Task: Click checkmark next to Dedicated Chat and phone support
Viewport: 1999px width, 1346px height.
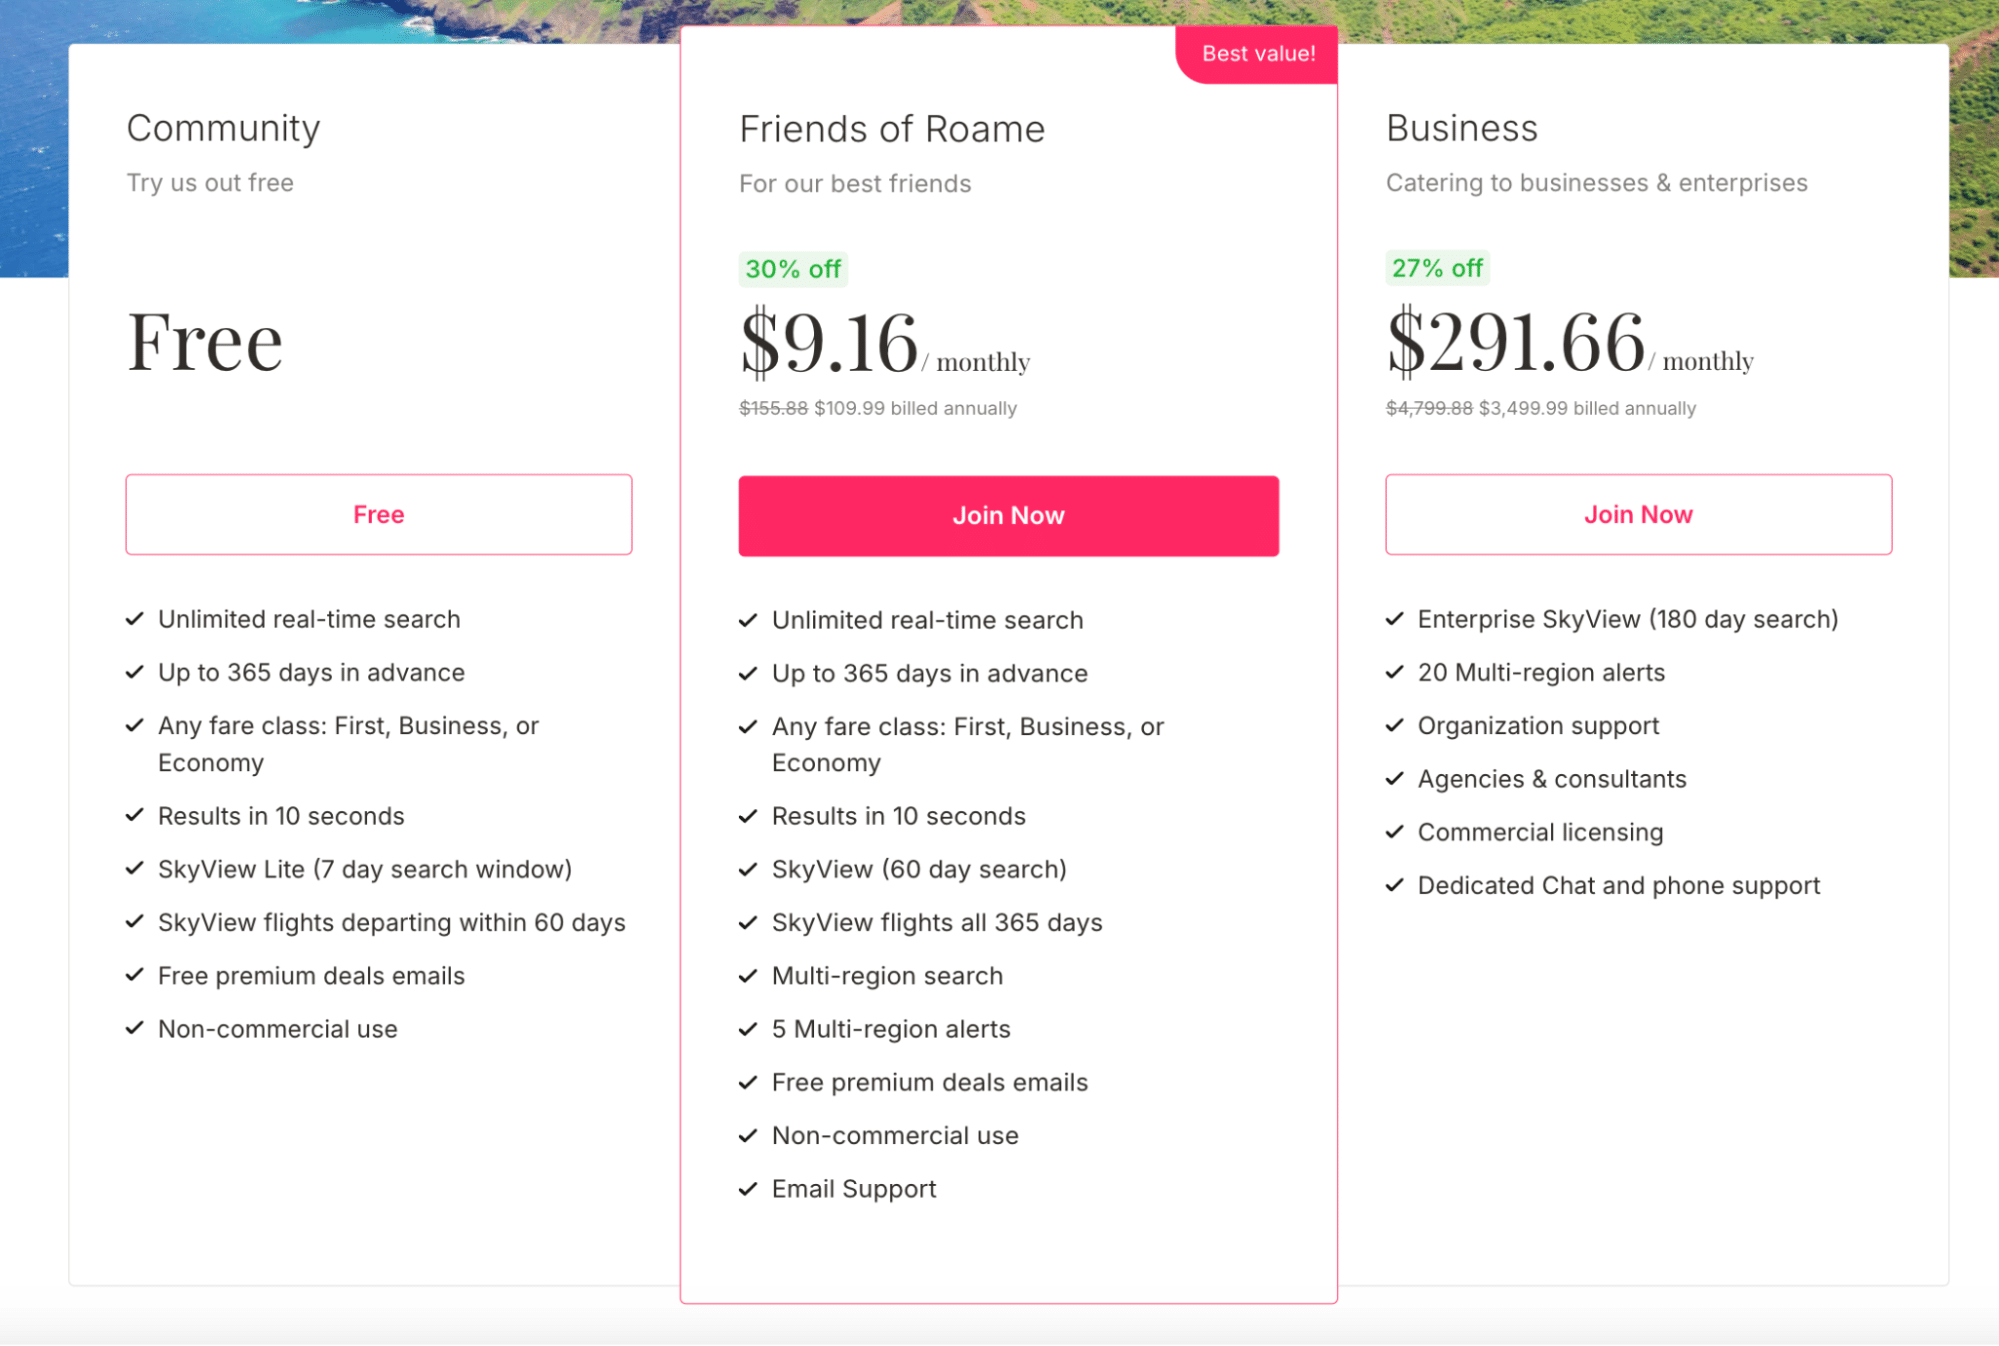Action: (x=1395, y=885)
